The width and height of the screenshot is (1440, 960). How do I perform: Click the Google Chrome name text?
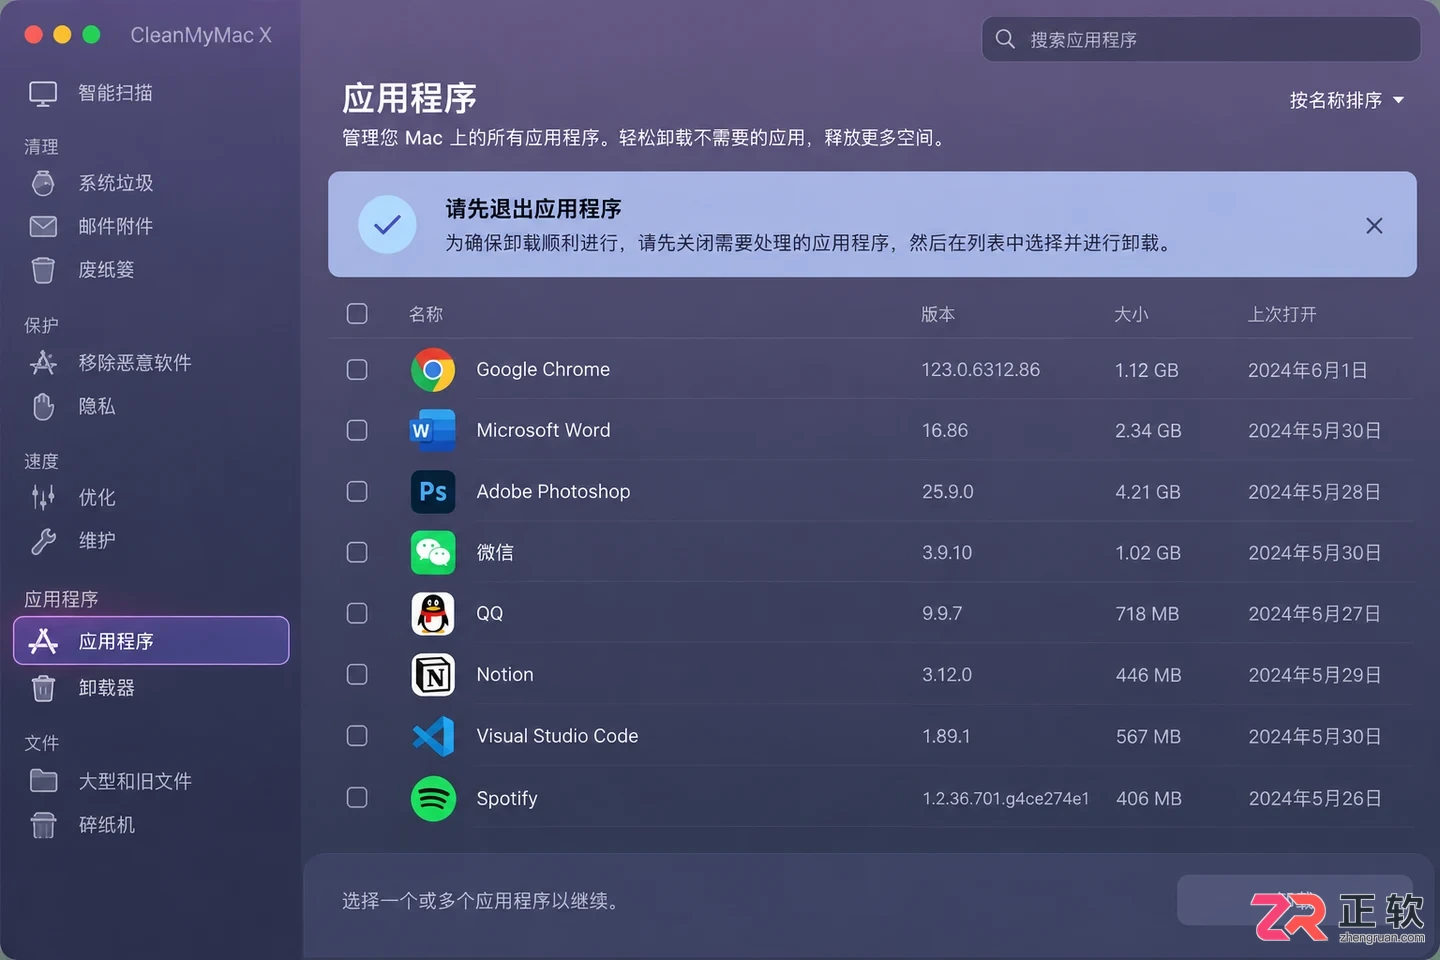pyautogui.click(x=543, y=370)
